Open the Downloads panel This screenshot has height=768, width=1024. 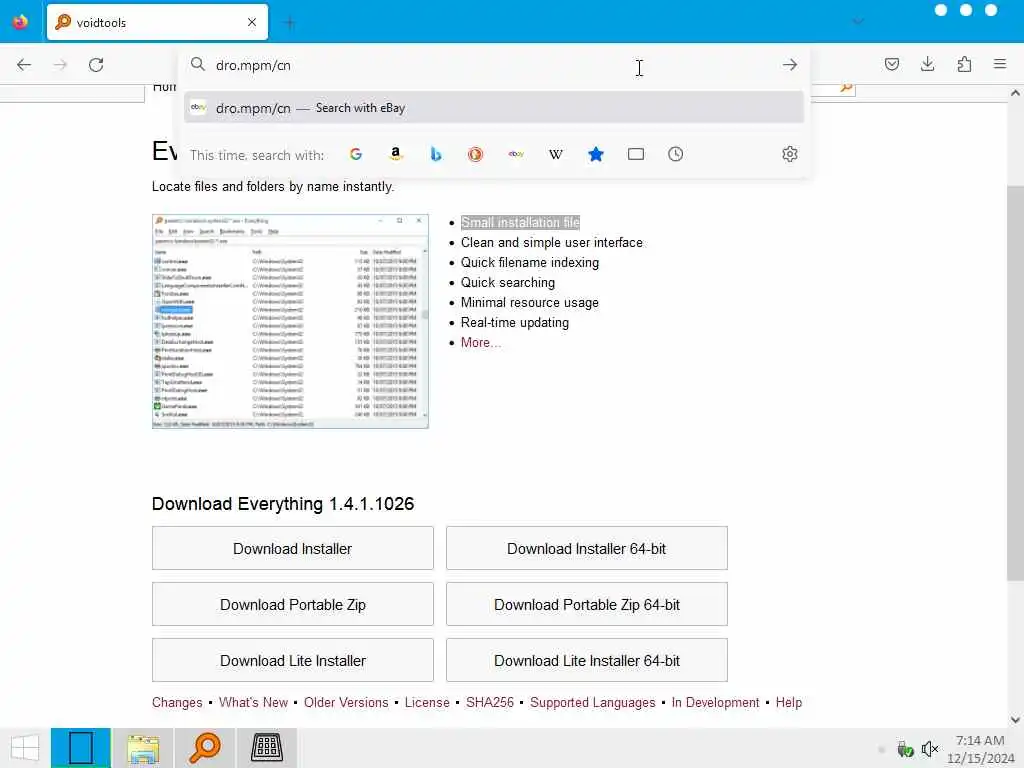[x=927, y=64]
